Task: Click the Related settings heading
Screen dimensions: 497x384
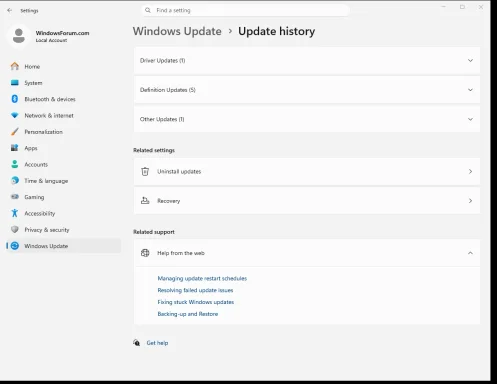Action: [154, 150]
